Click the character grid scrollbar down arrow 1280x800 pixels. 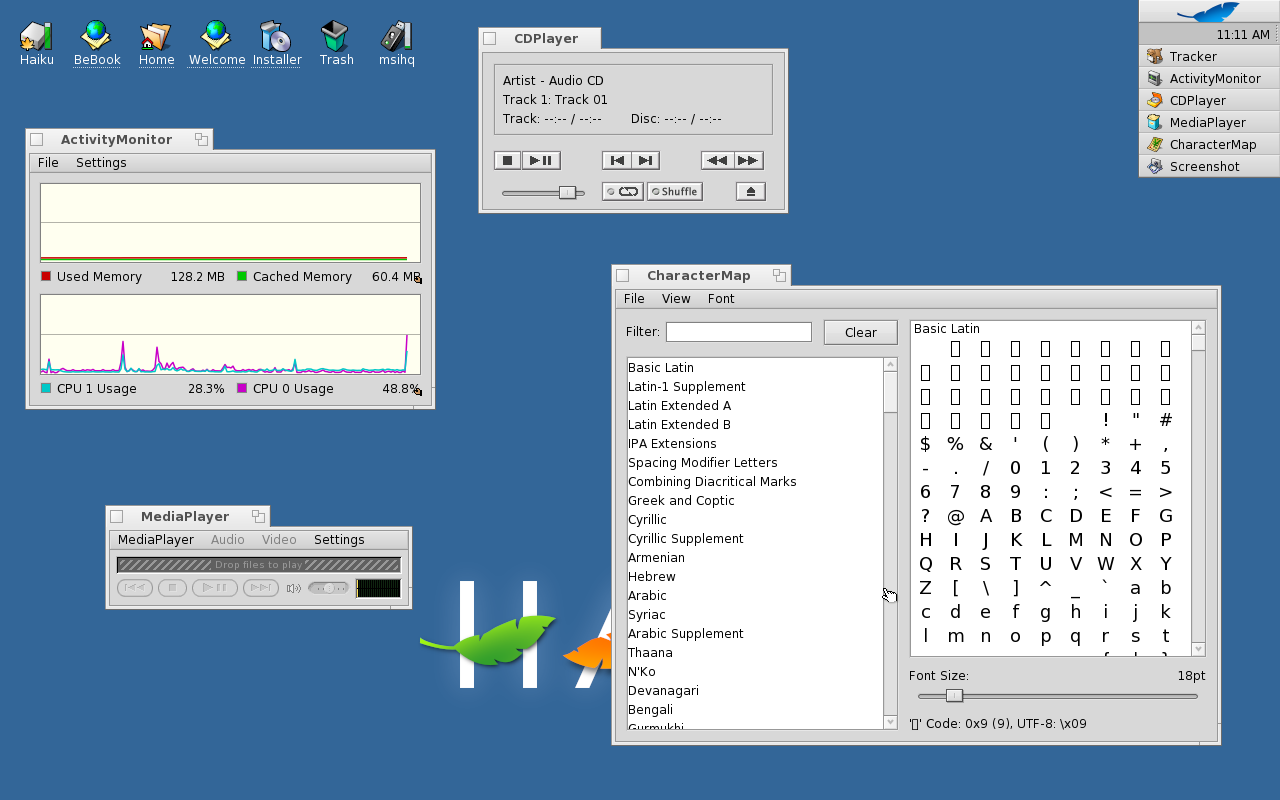[x=1198, y=649]
